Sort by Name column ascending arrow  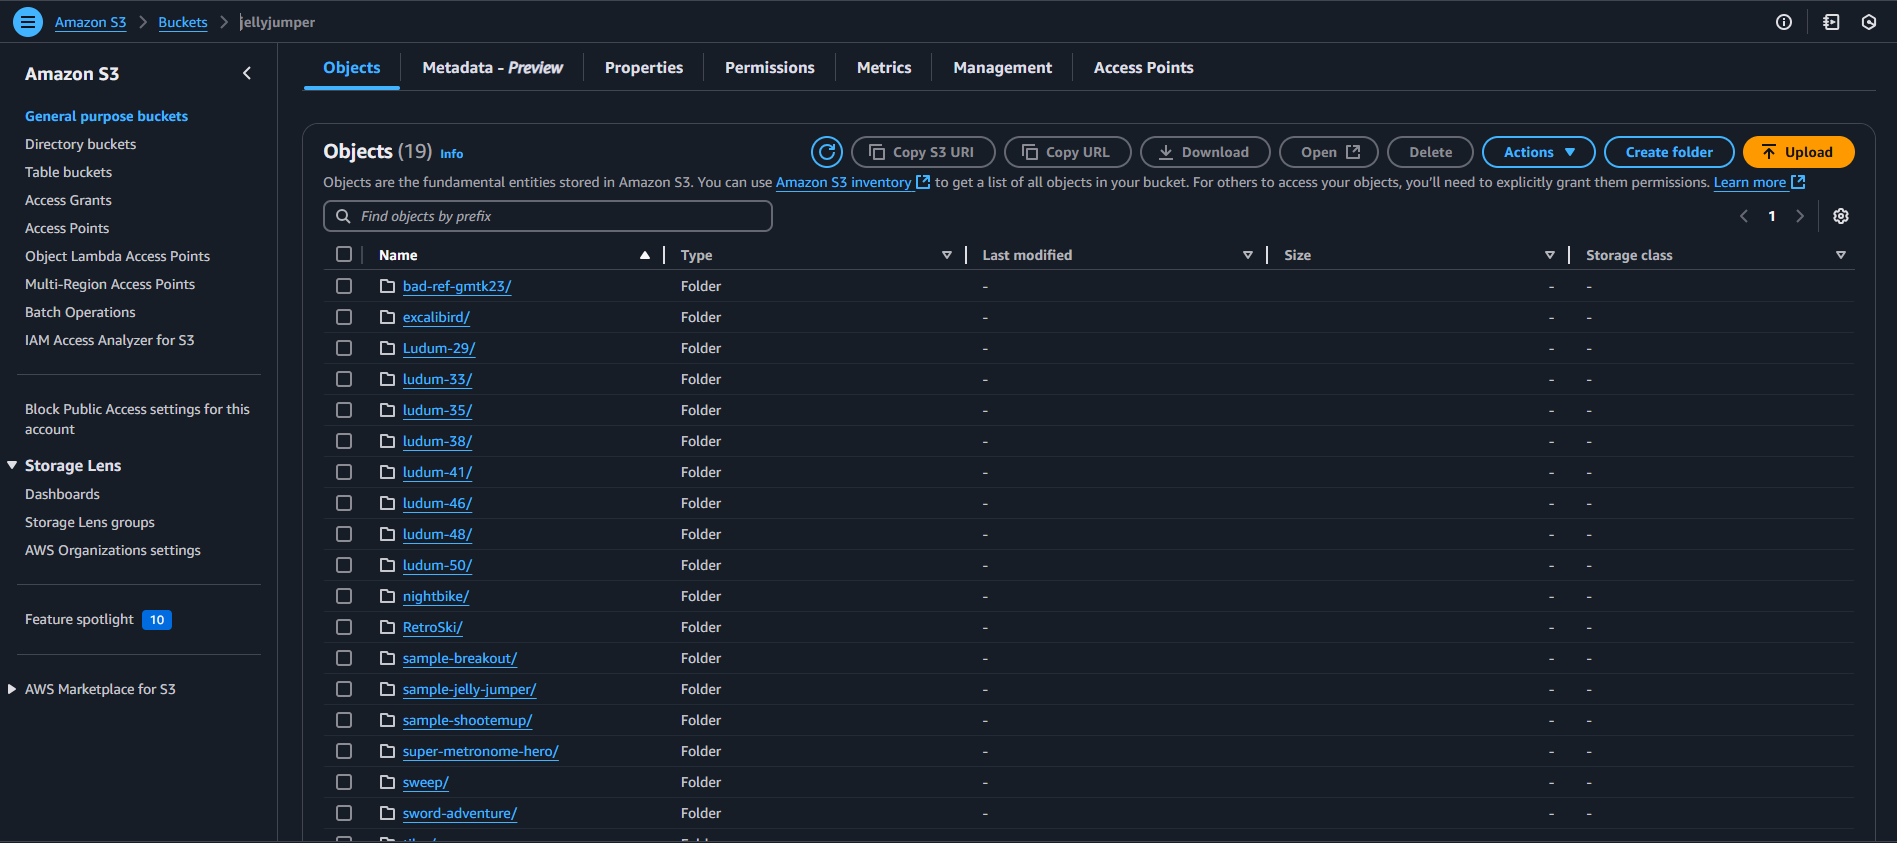click(x=645, y=255)
